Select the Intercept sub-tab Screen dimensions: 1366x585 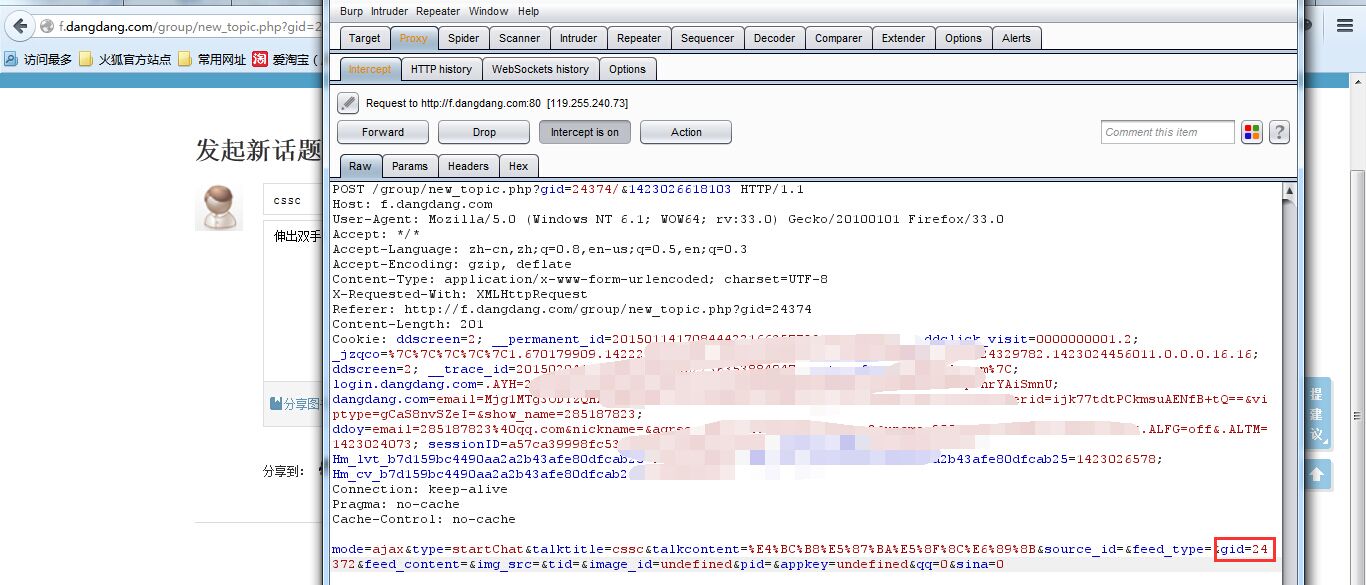[370, 69]
